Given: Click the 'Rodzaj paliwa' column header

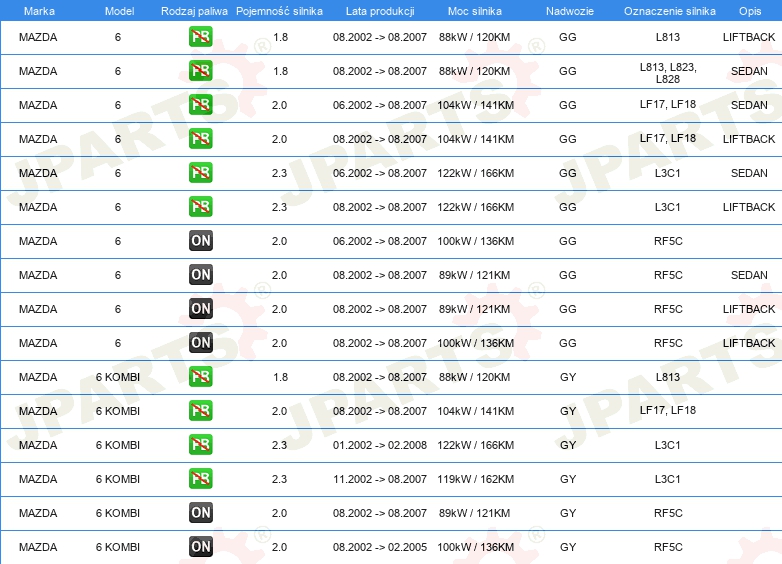Looking at the screenshot, I should (x=194, y=10).
